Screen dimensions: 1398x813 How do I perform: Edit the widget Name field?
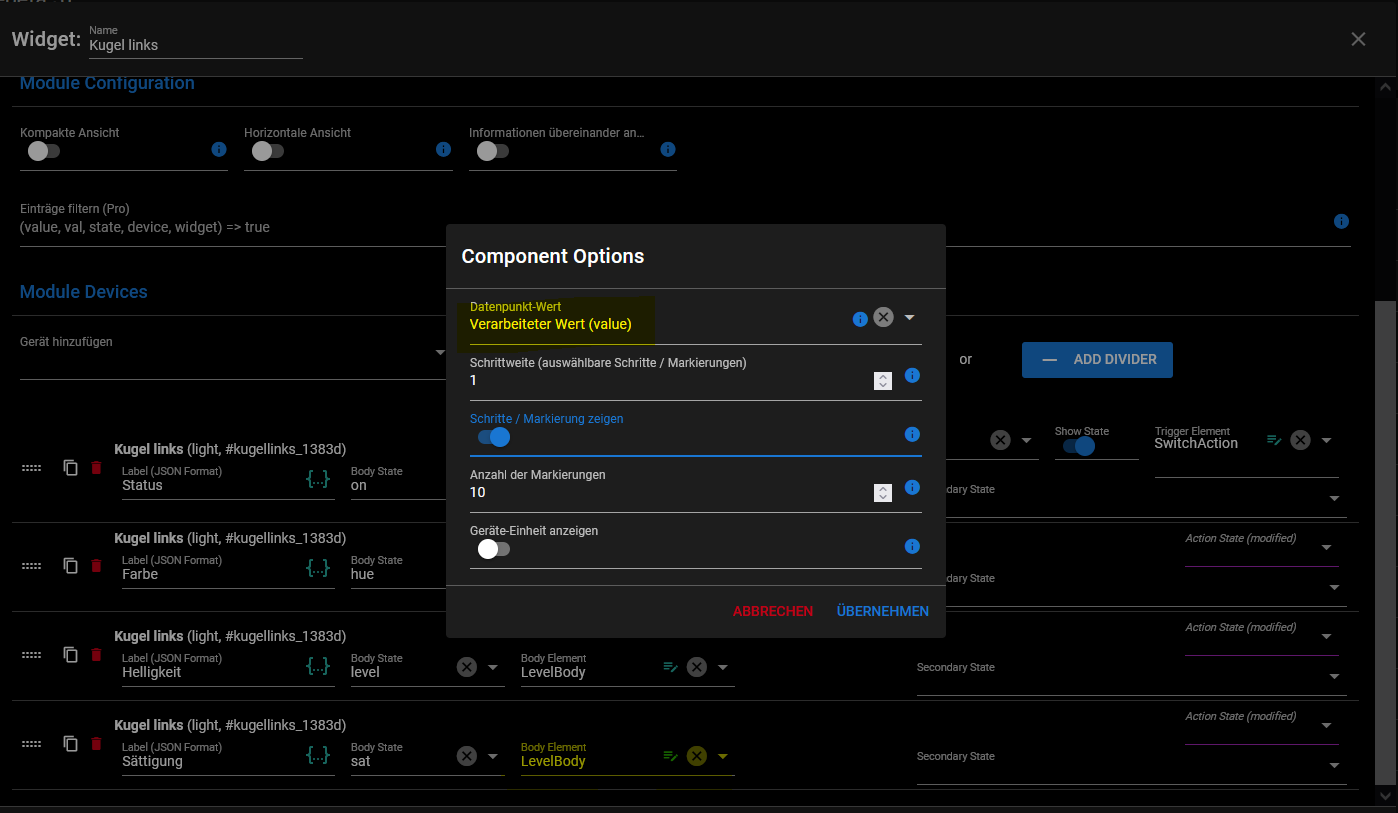pos(195,45)
